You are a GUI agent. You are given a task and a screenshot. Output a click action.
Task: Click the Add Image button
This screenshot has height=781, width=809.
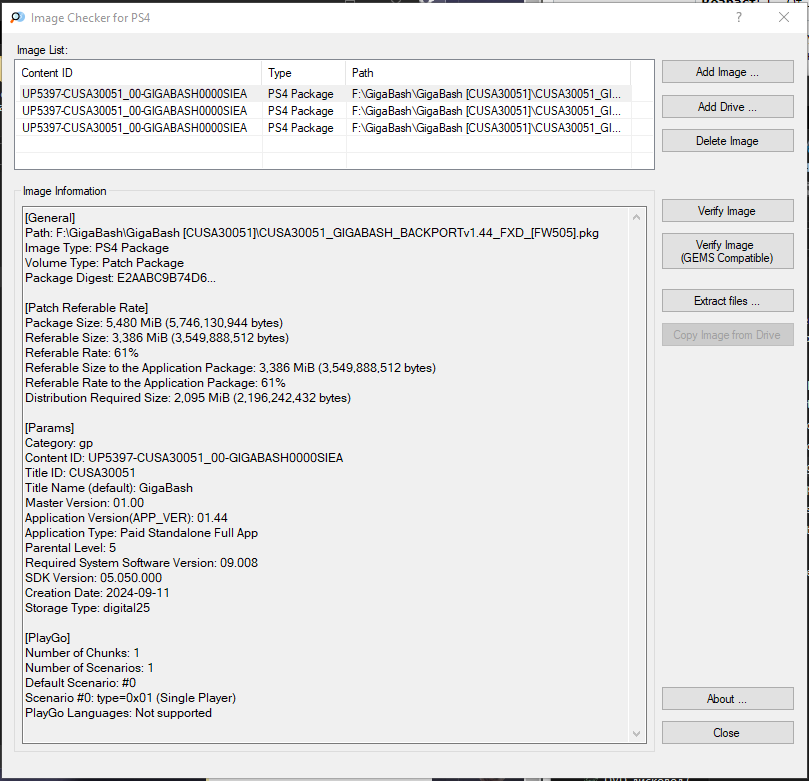(727, 72)
